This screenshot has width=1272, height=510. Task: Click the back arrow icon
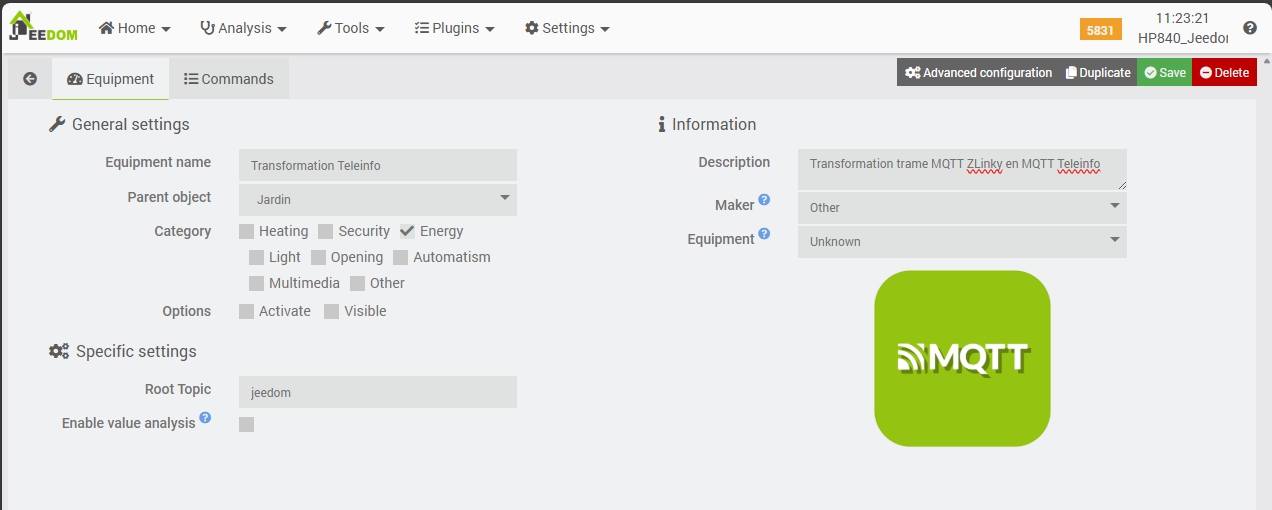point(30,79)
